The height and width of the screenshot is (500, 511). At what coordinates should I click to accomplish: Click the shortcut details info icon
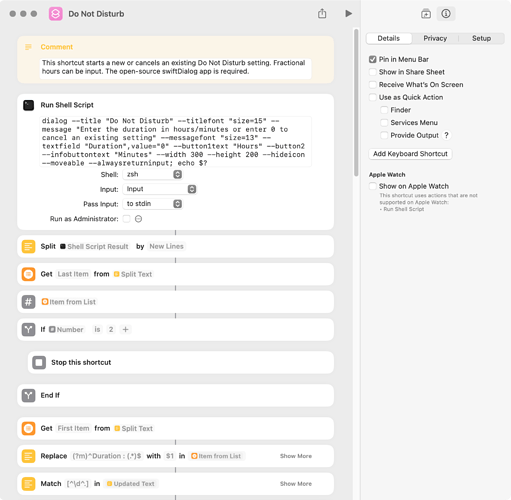[x=446, y=14]
